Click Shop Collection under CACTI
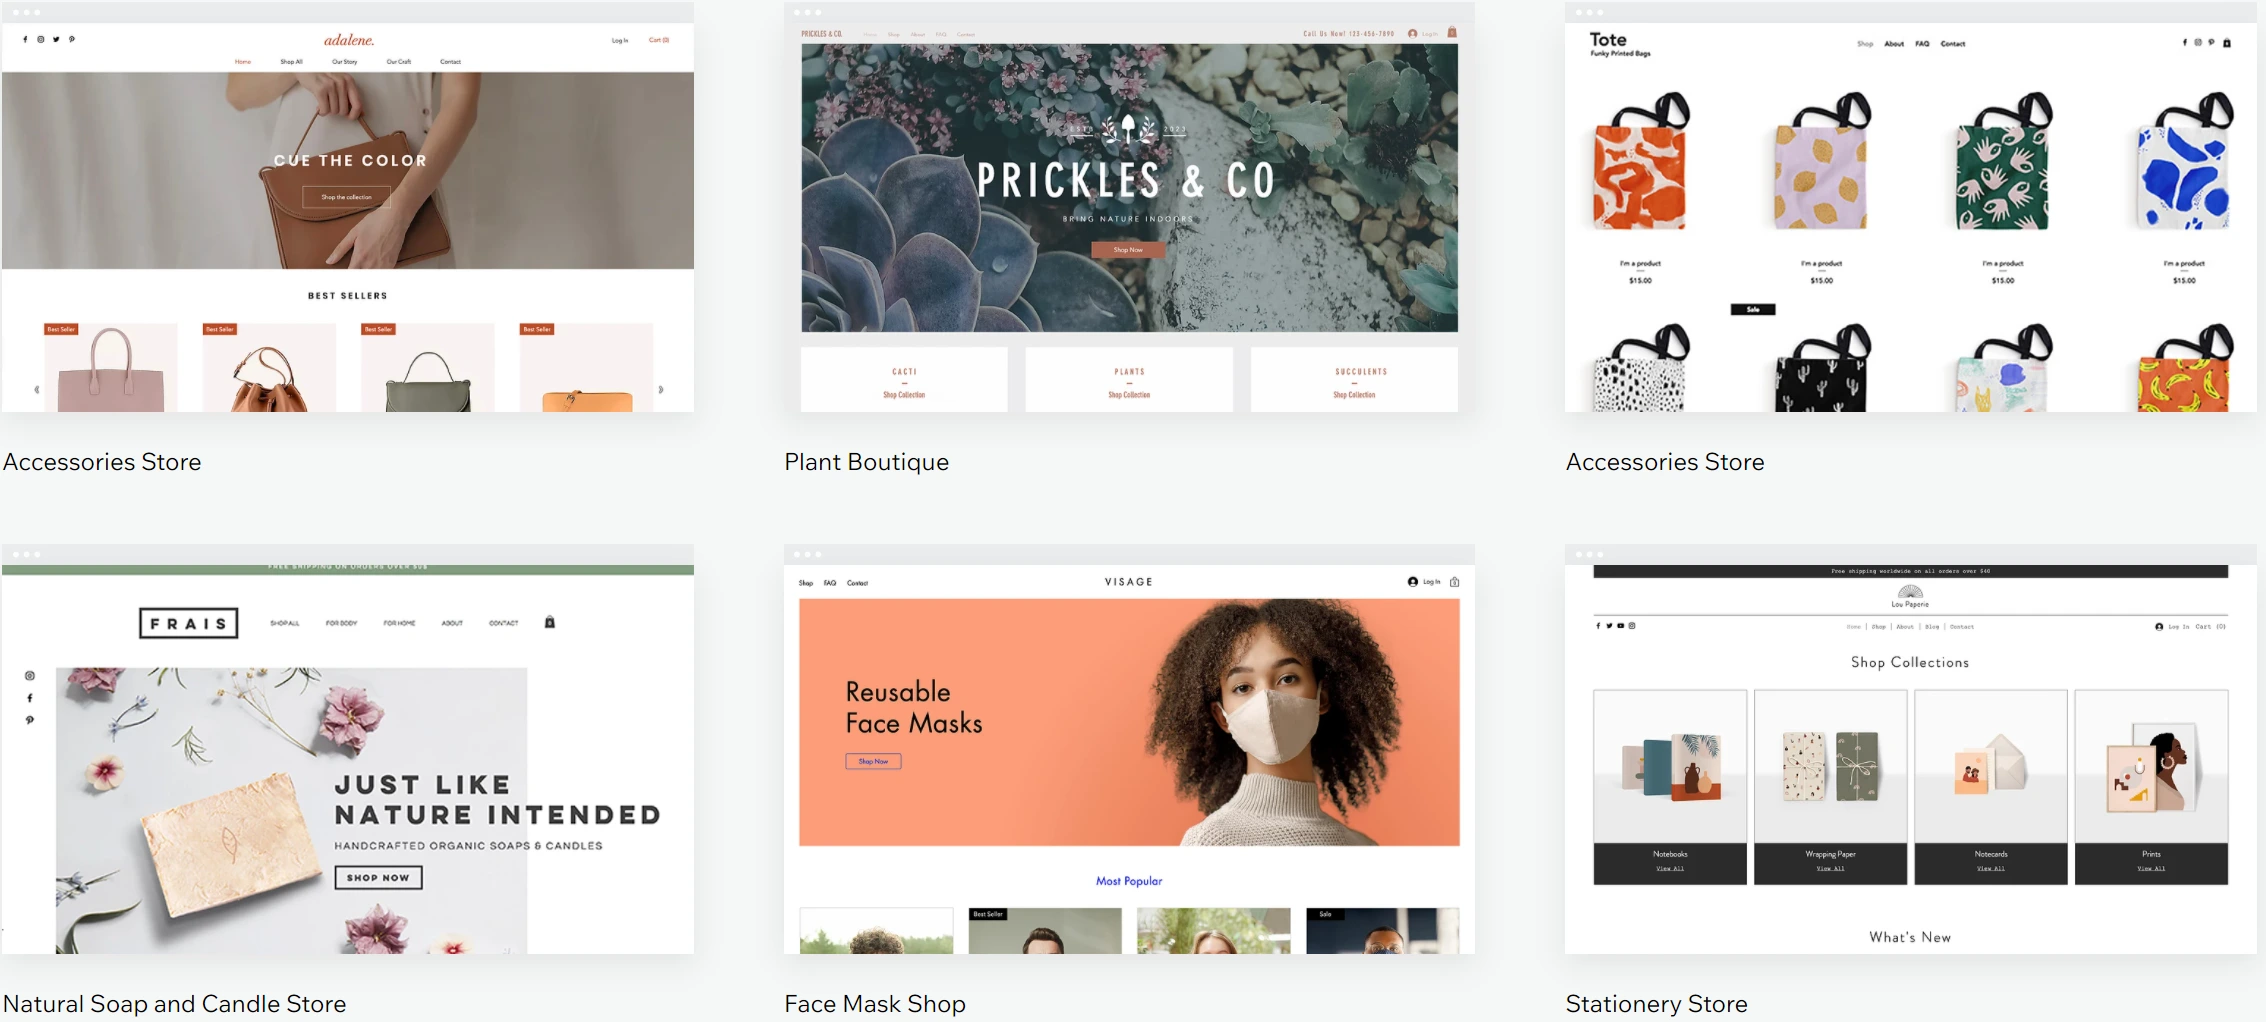Image resolution: width=2266 pixels, height=1022 pixels. (904, 395)
